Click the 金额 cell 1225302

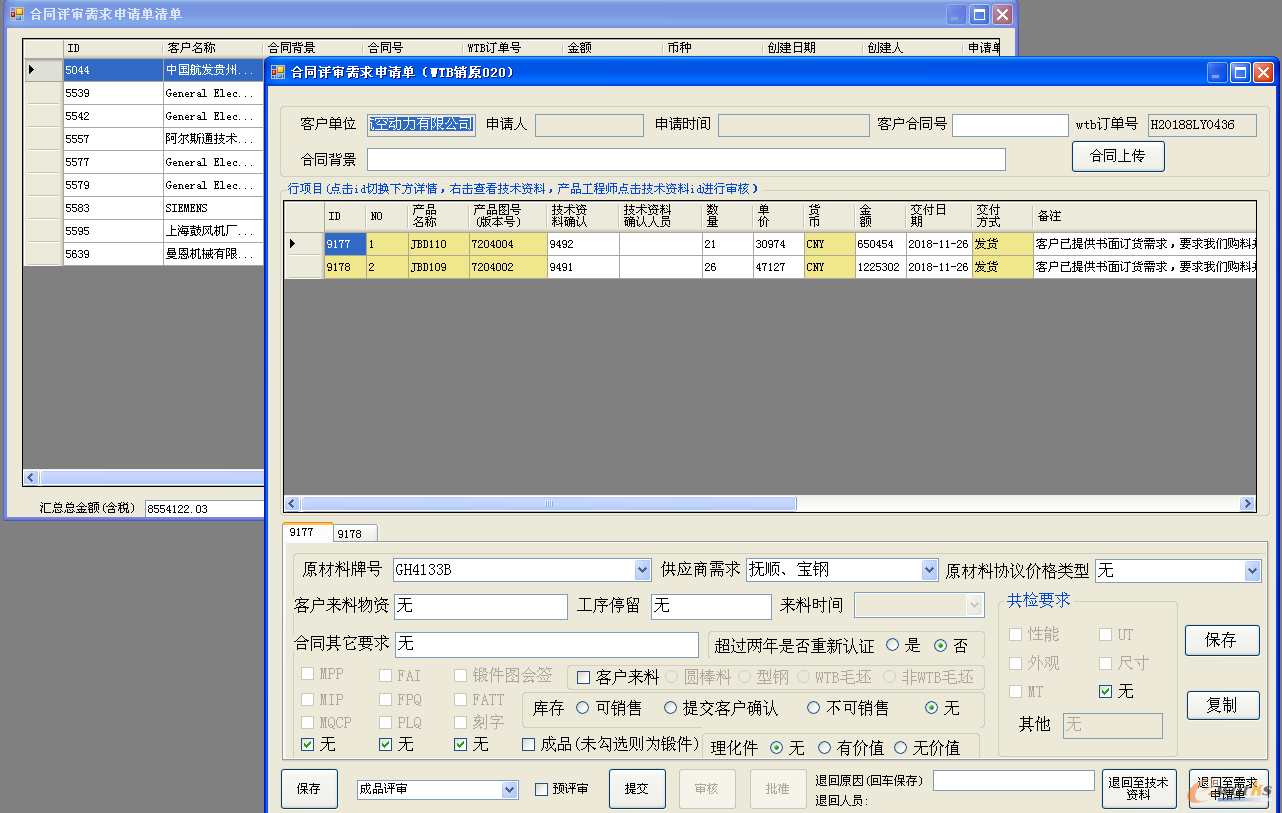coord(880,267)
